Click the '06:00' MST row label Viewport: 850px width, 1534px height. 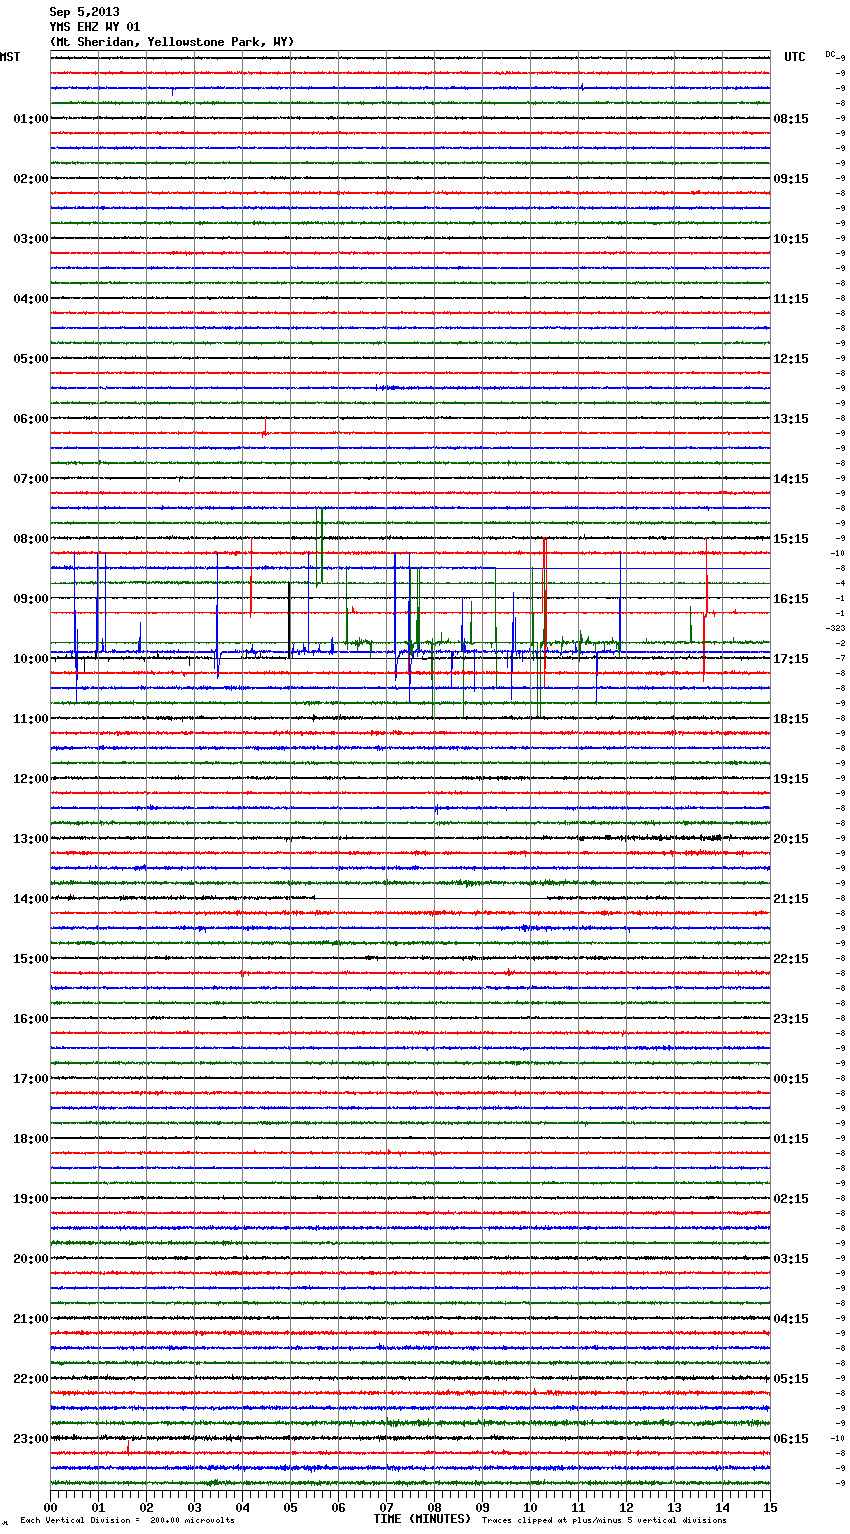click(x=31, y=419)
